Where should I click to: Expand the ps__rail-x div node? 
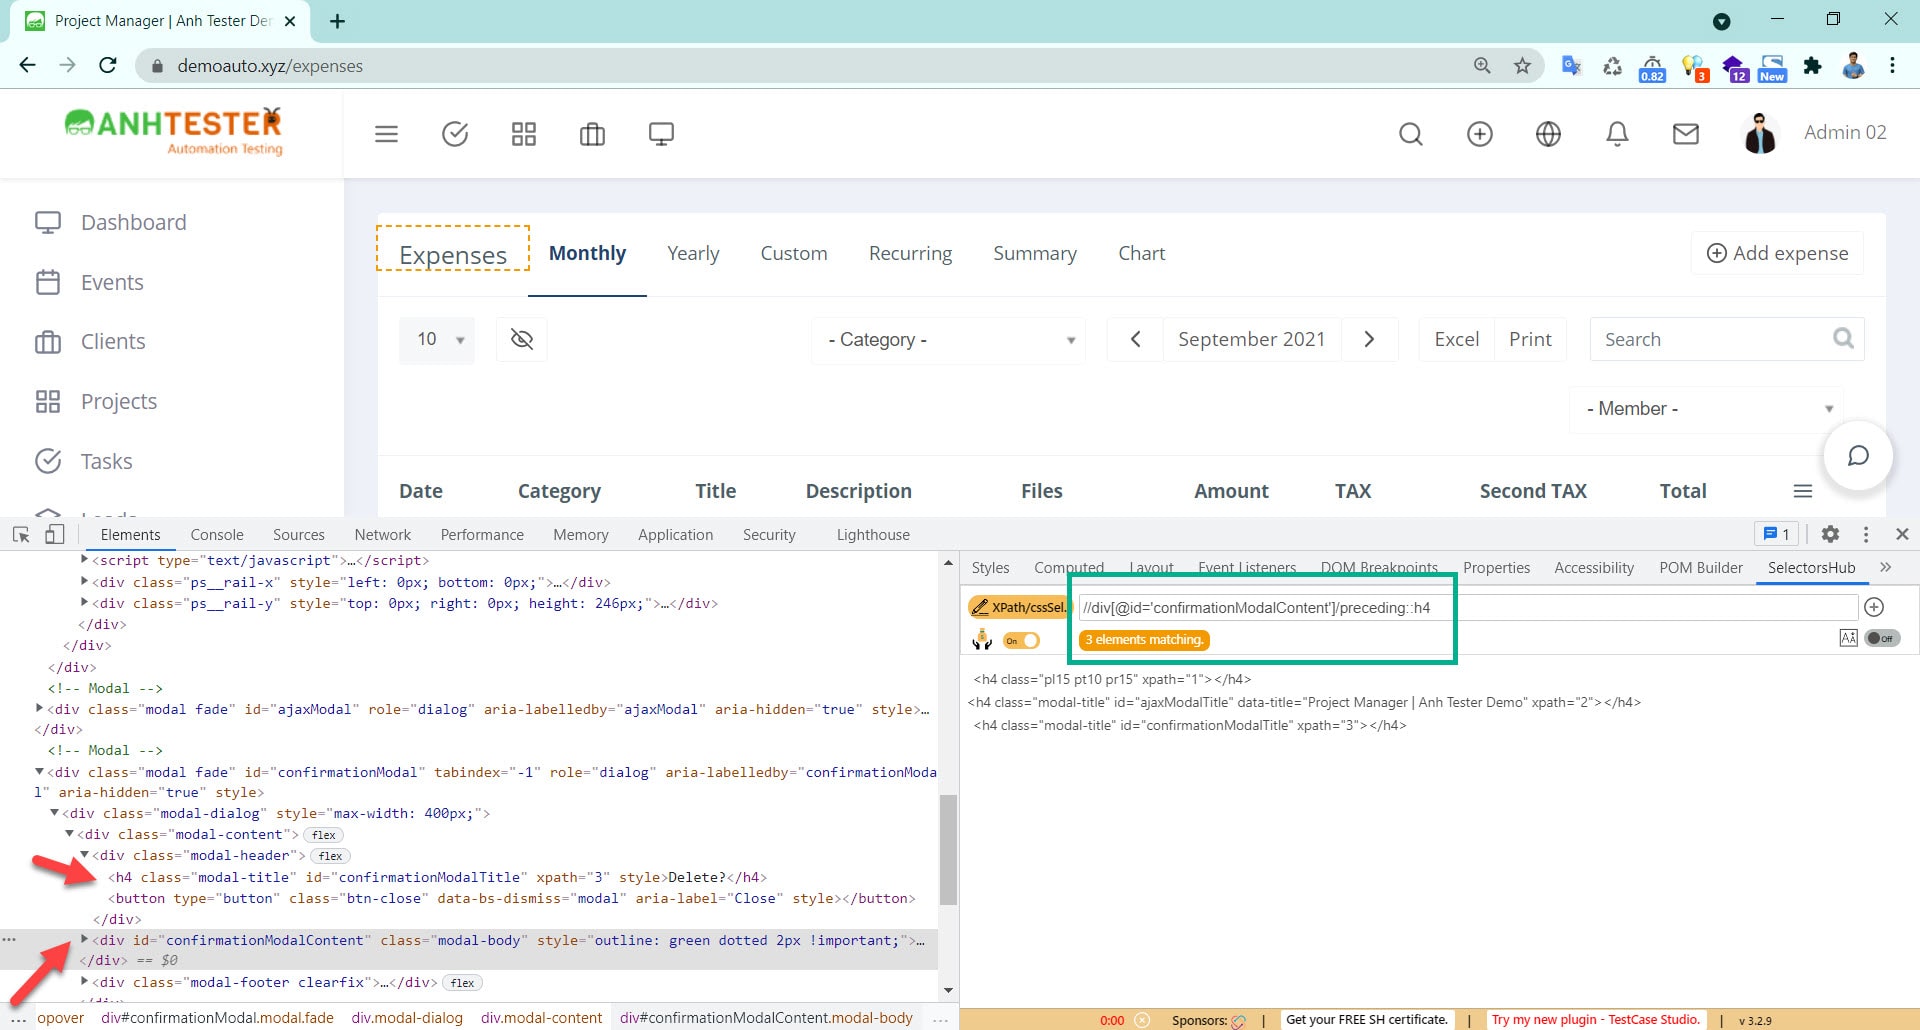[x=85, y=581]
